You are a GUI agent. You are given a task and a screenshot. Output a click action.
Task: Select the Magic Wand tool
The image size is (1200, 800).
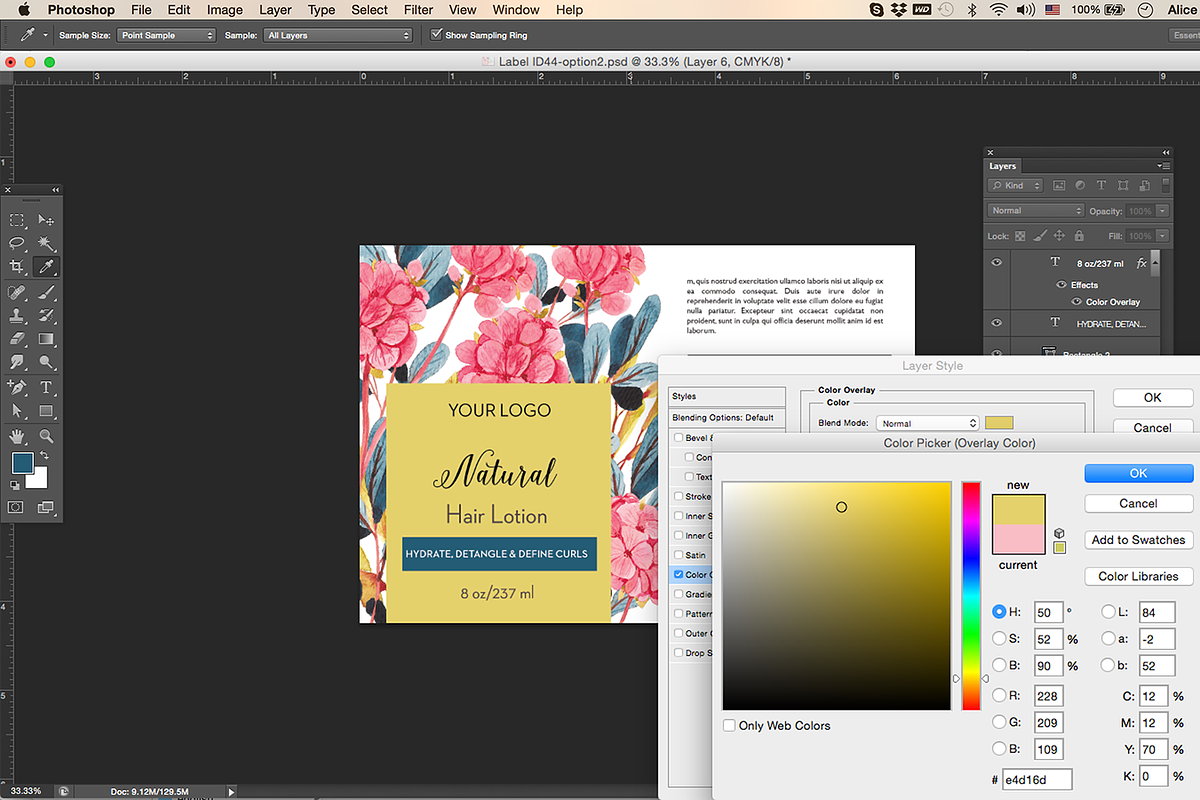point(46,243)
